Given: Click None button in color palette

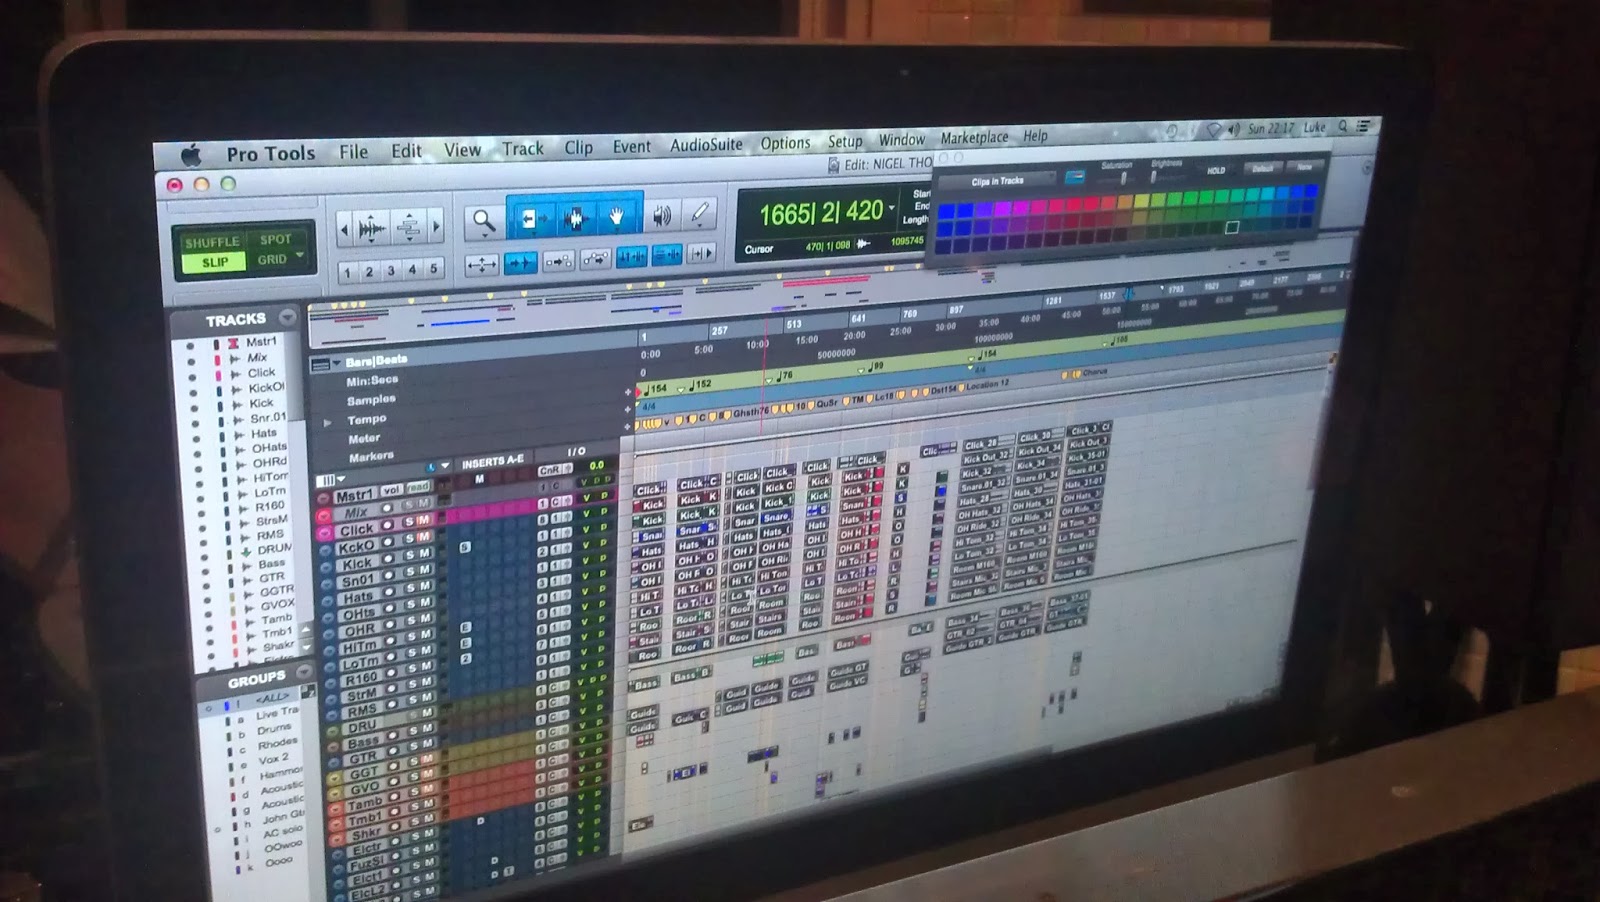Looking at the screenshot, I should 1304,167.
